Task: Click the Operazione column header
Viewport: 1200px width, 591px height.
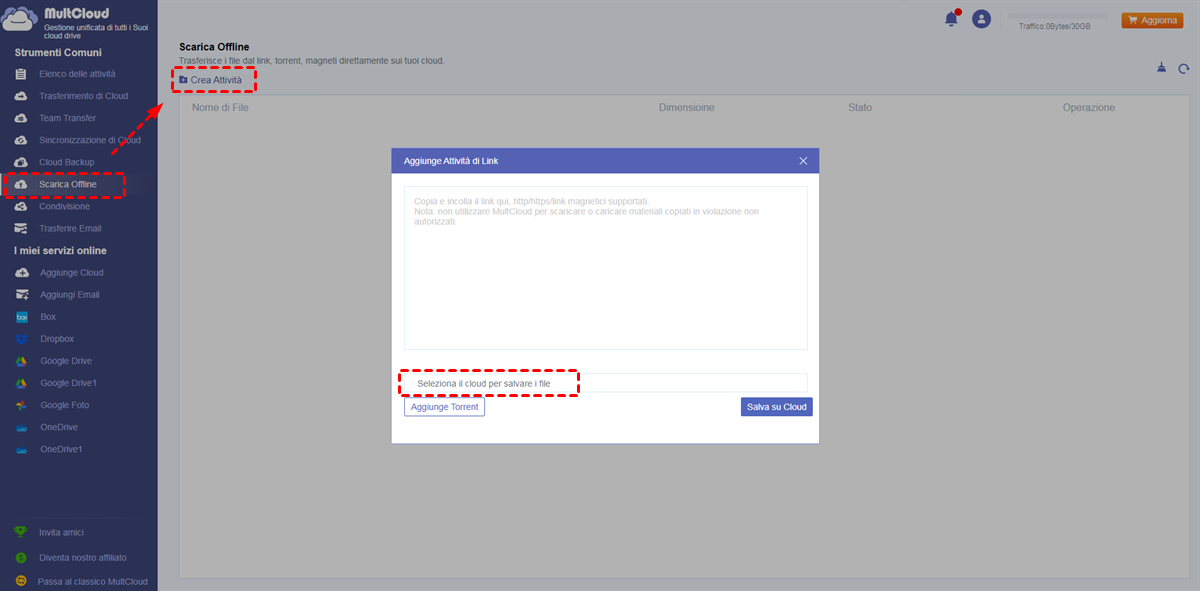Action: [1089, 107]
